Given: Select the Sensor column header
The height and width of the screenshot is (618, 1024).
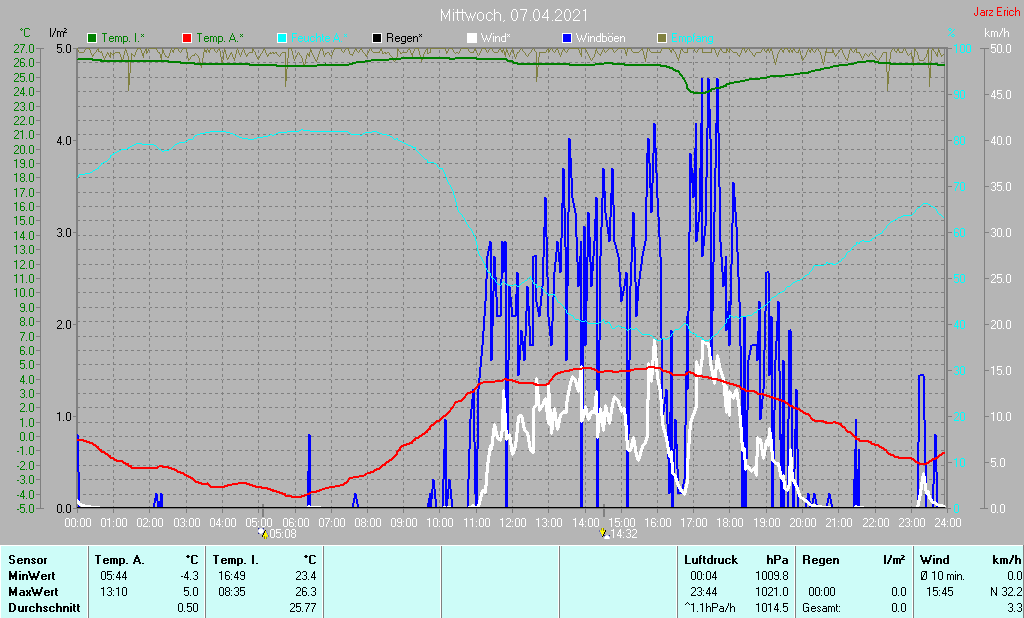Looking at the screenshot, I should tap(27, 560).
